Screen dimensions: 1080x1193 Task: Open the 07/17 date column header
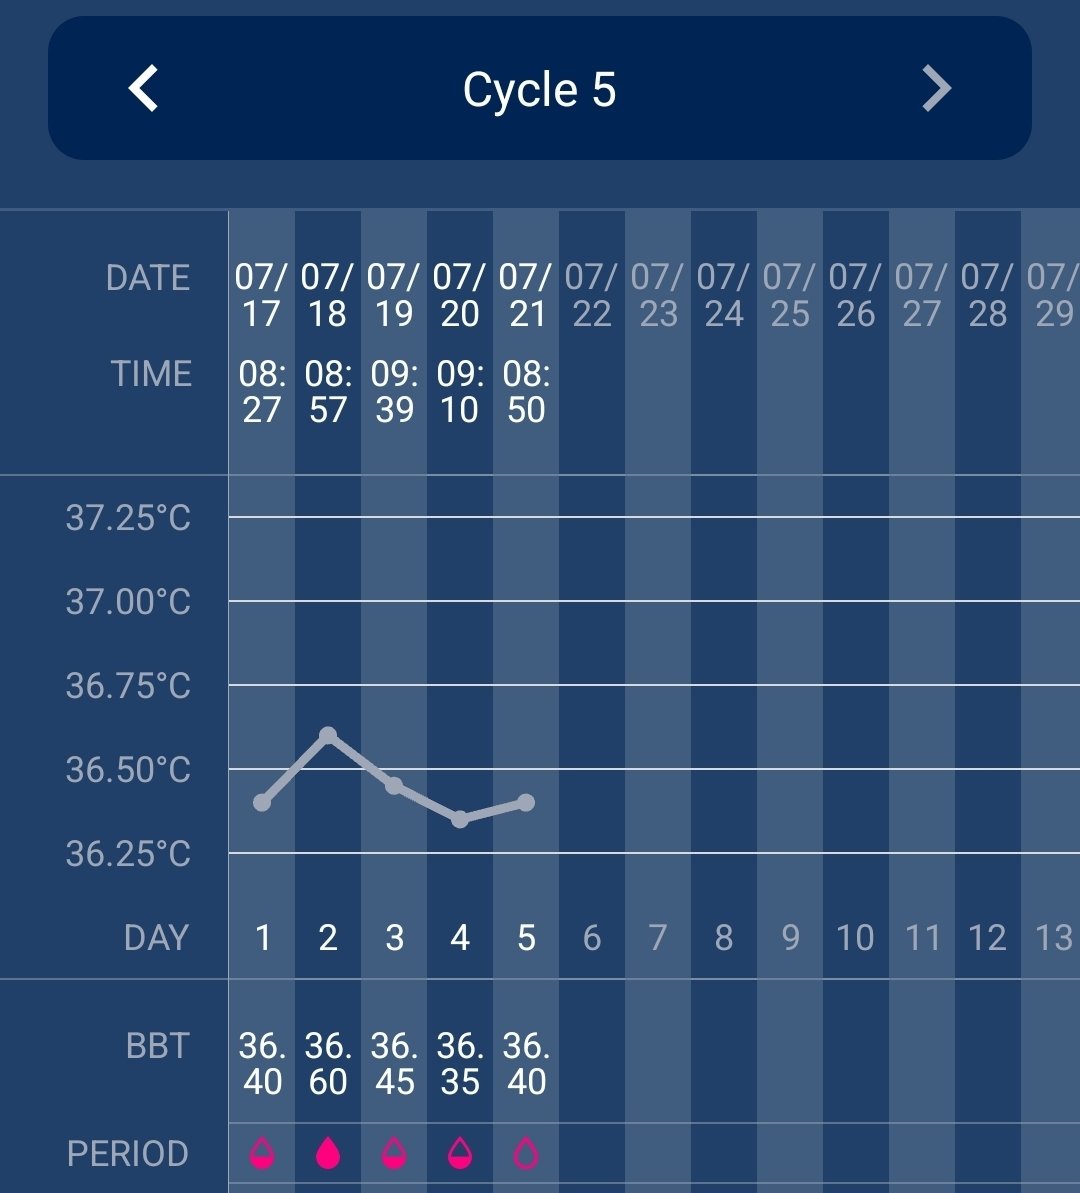[x=262, y=295]
